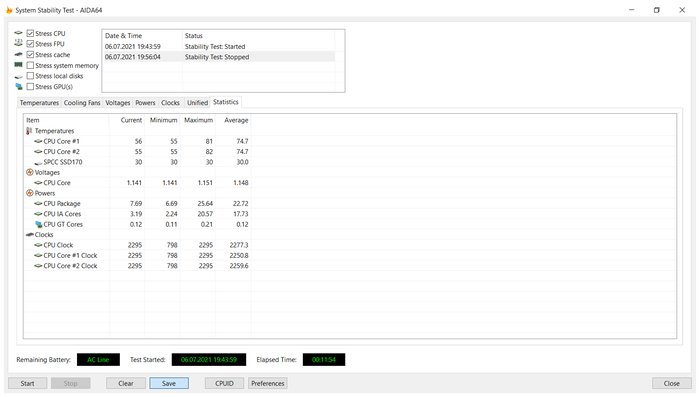Click the Test Started 06.07.2021 19:43:59 display
This screenshot has width=700, height=397.
(209, 359)
